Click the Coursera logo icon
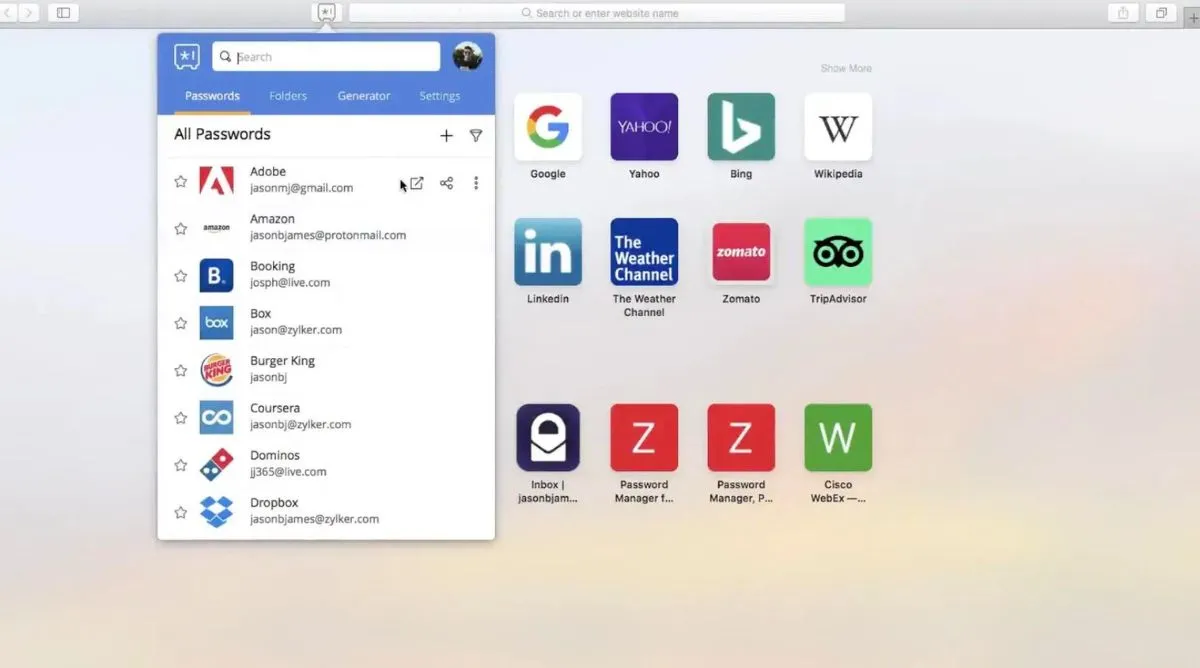 (x=216, y=417)
